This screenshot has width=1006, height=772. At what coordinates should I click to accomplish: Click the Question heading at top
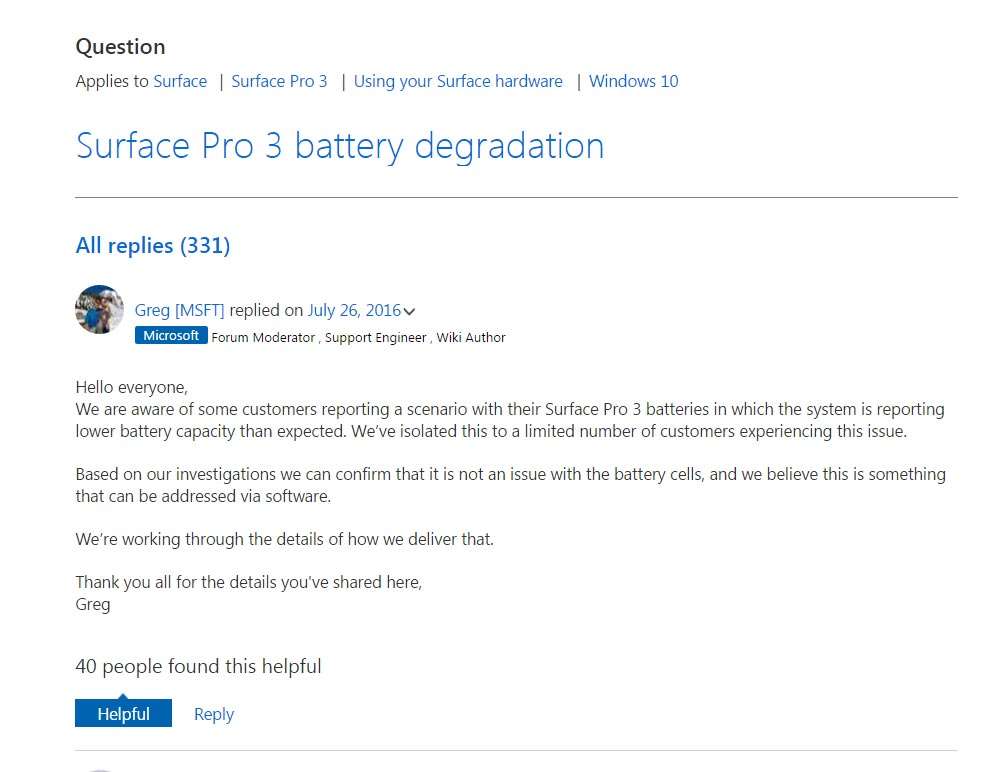(x=120, y=47)
